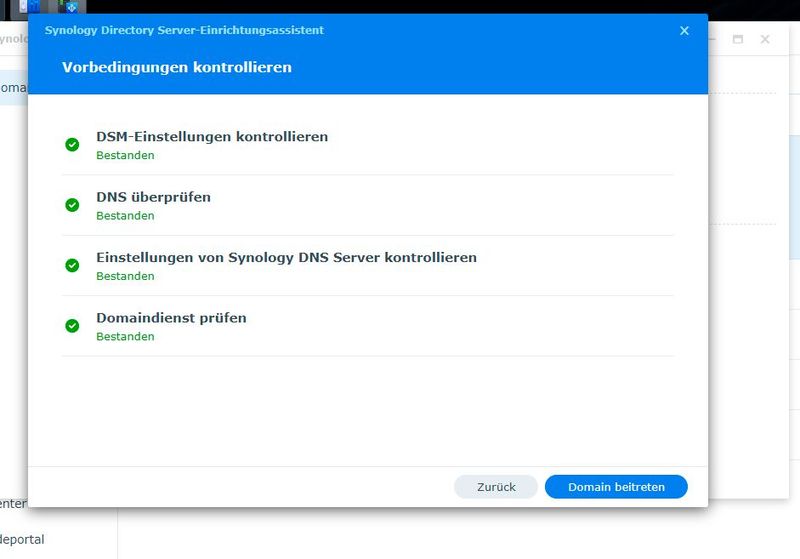This screenshot has width=800, height=559.
Task: Click green check icon beside Synology DNS Server
Action: [72, 265]
